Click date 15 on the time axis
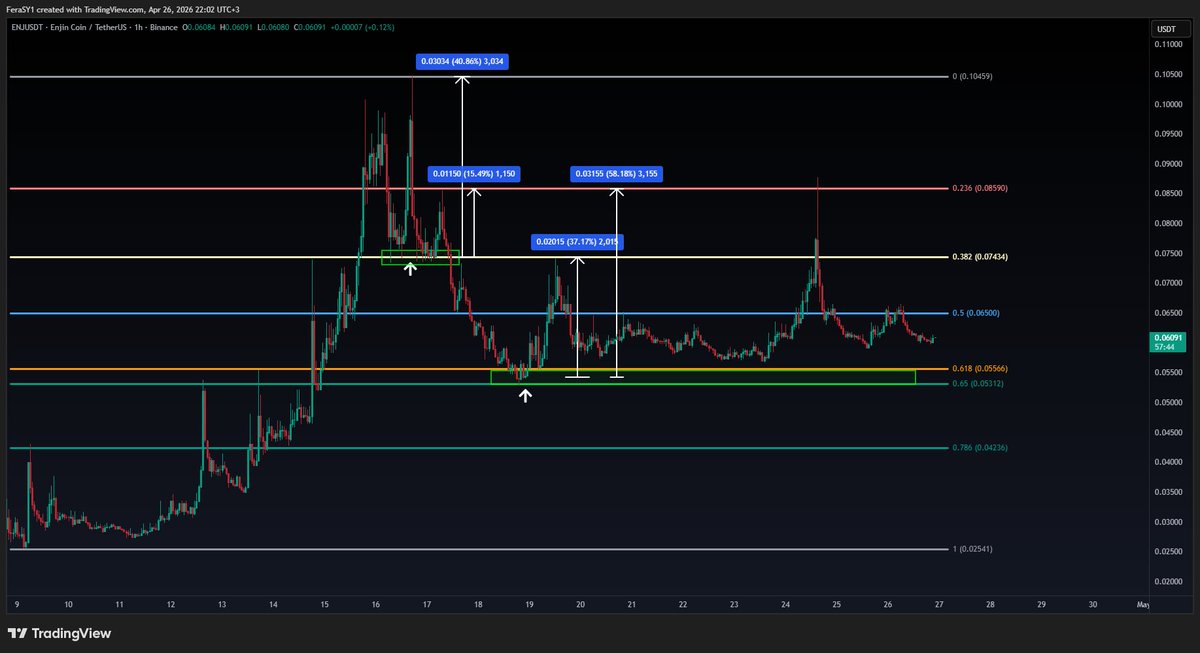 tap(324, 605)
